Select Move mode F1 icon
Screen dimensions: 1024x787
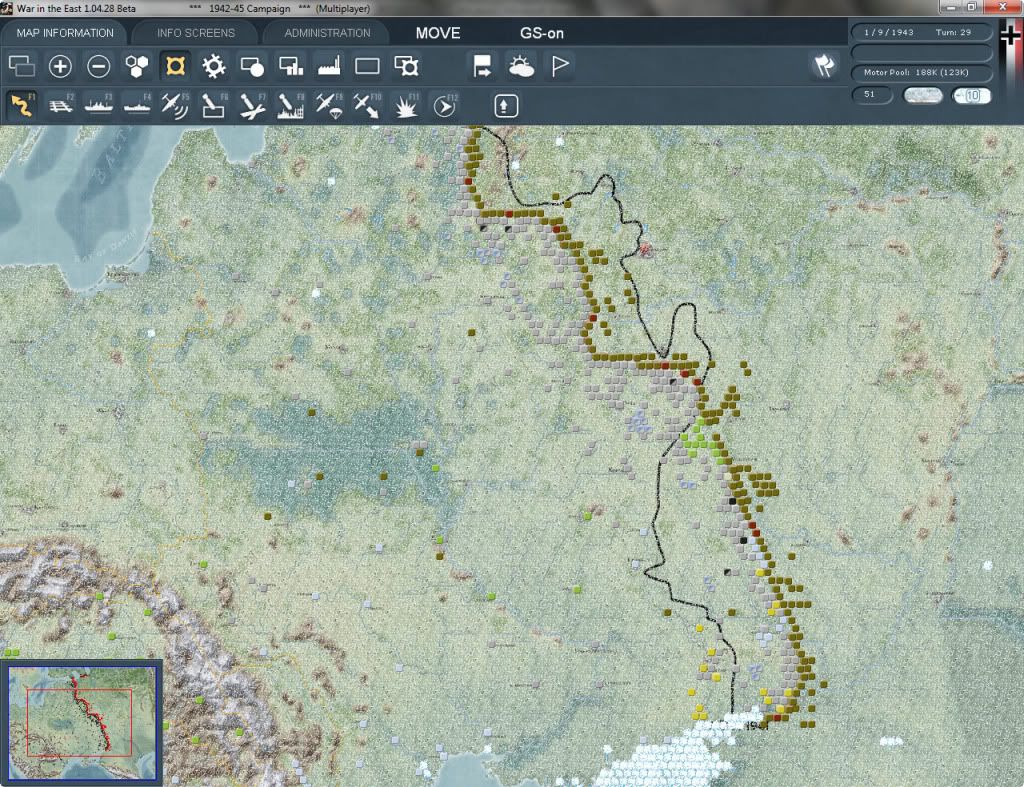(22, 105)
